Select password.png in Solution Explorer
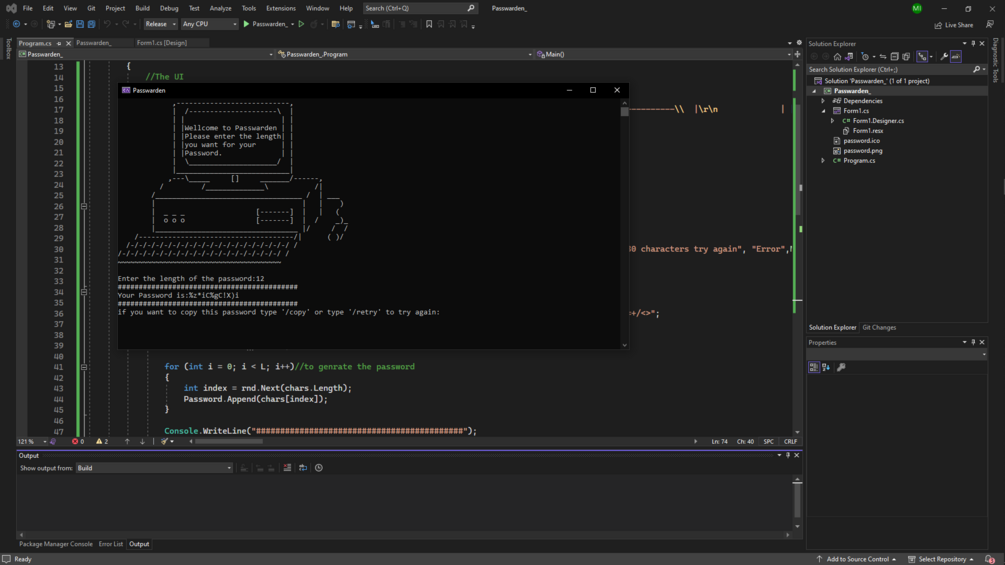Image resolution: width=1005 pixels, height=565 pixels. coord(862,151)
